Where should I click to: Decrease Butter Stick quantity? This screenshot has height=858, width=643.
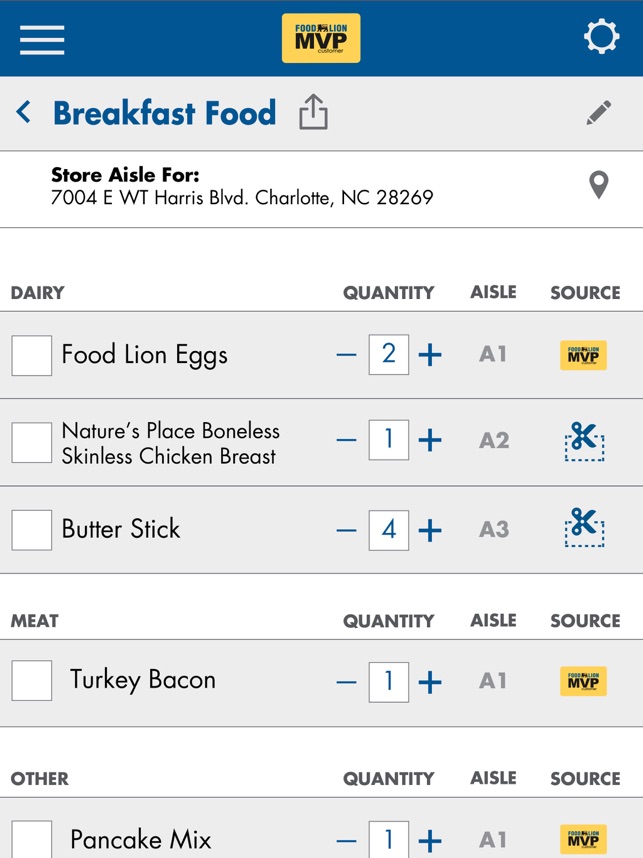click(346, 529)
